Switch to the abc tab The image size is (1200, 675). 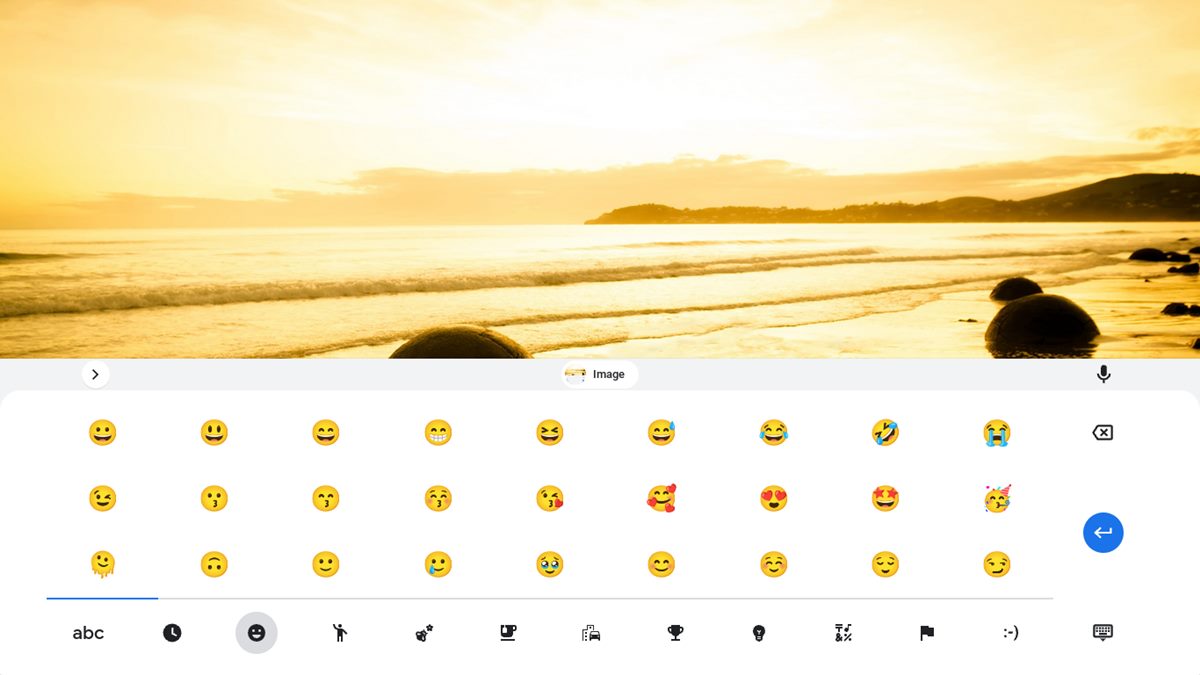(x=88, y=632)
